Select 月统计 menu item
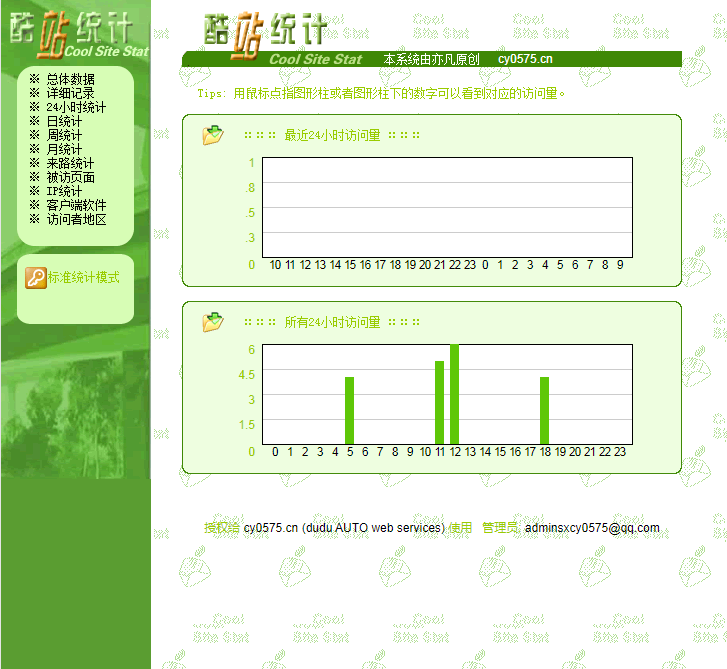Viewport: 727px width, 669px height. pyautogui.click(x=64, y=149)
